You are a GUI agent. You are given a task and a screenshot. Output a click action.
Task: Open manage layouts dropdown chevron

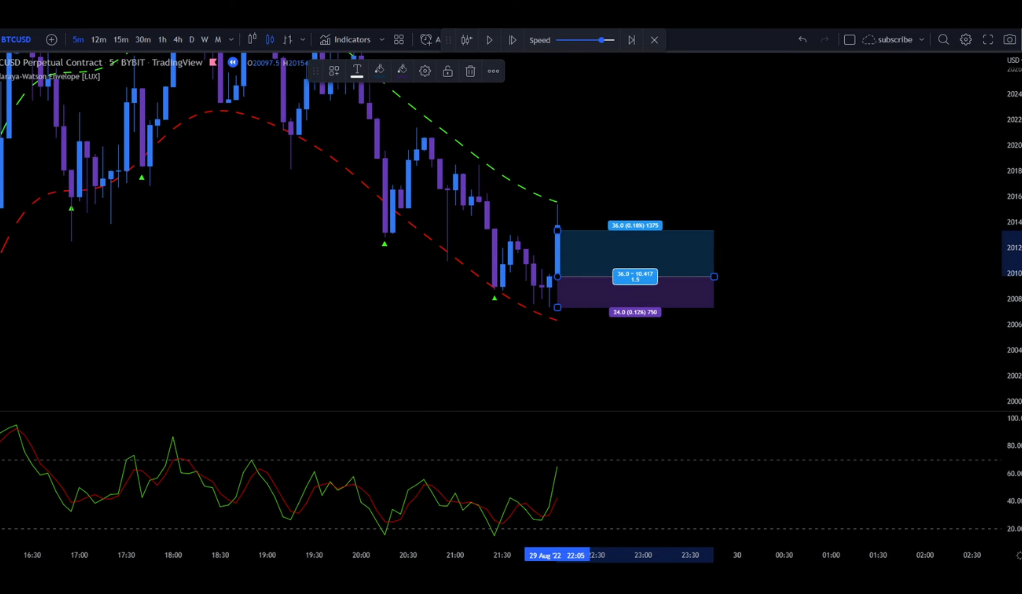922,40
